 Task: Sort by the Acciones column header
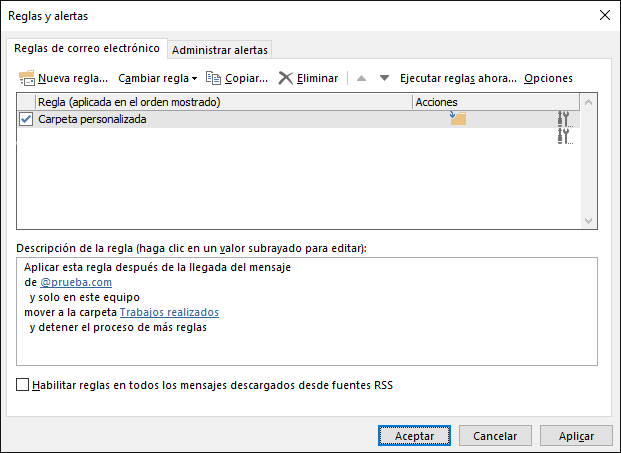pyautogui.click(x=436, y=102)
